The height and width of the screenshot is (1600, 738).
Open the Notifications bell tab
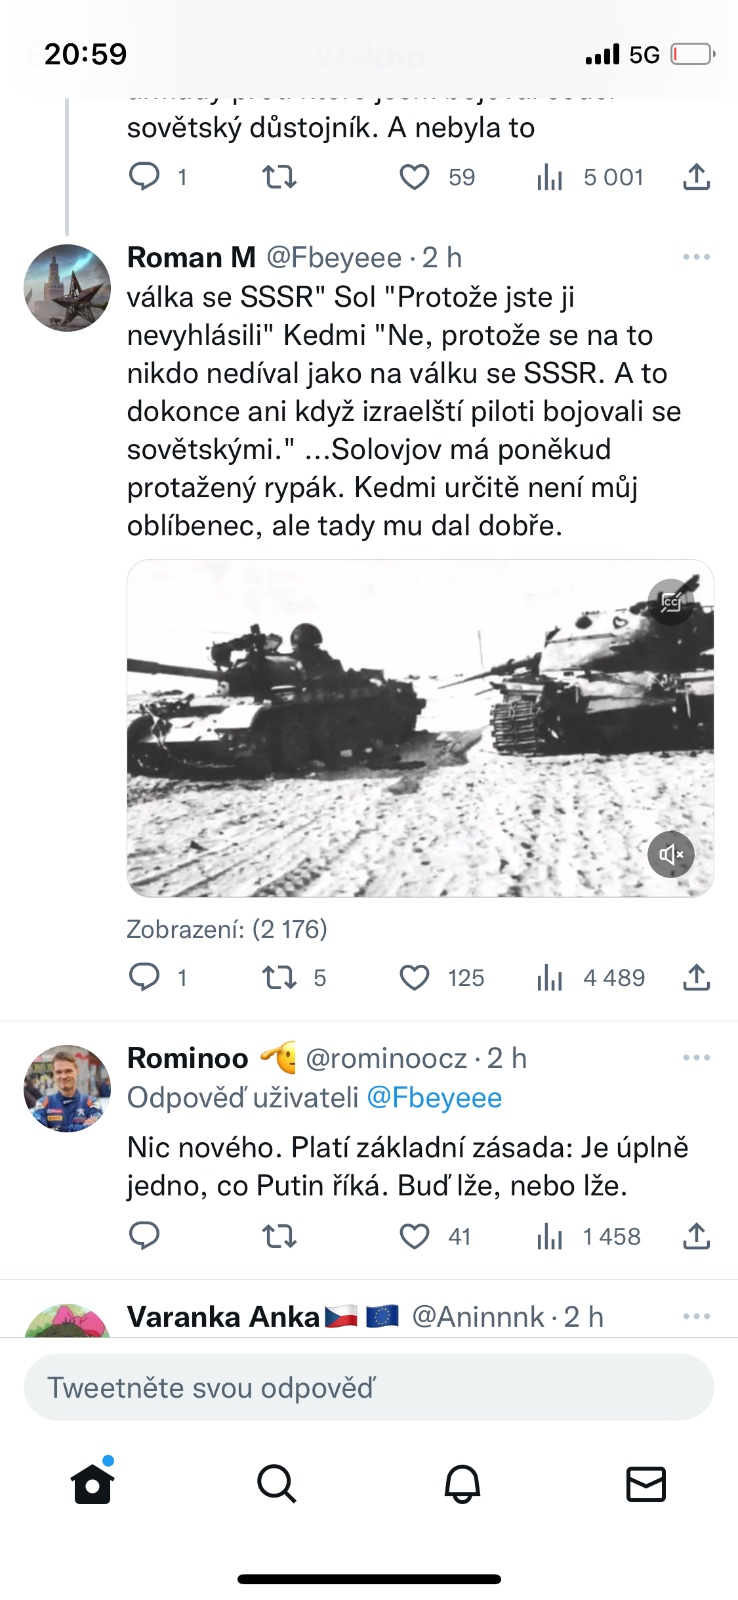462,1484
